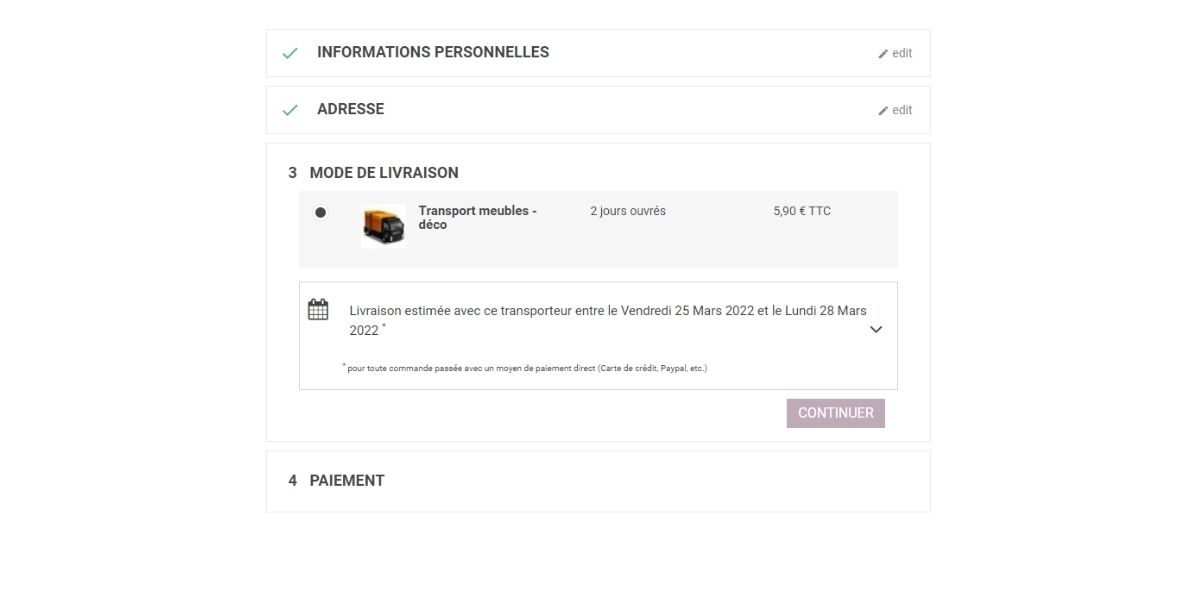This screenshot has height=600, width=1200.
Task: Click the pencil icon in the Adresse row
Action: pyautogui.click(x=883, y=111)
